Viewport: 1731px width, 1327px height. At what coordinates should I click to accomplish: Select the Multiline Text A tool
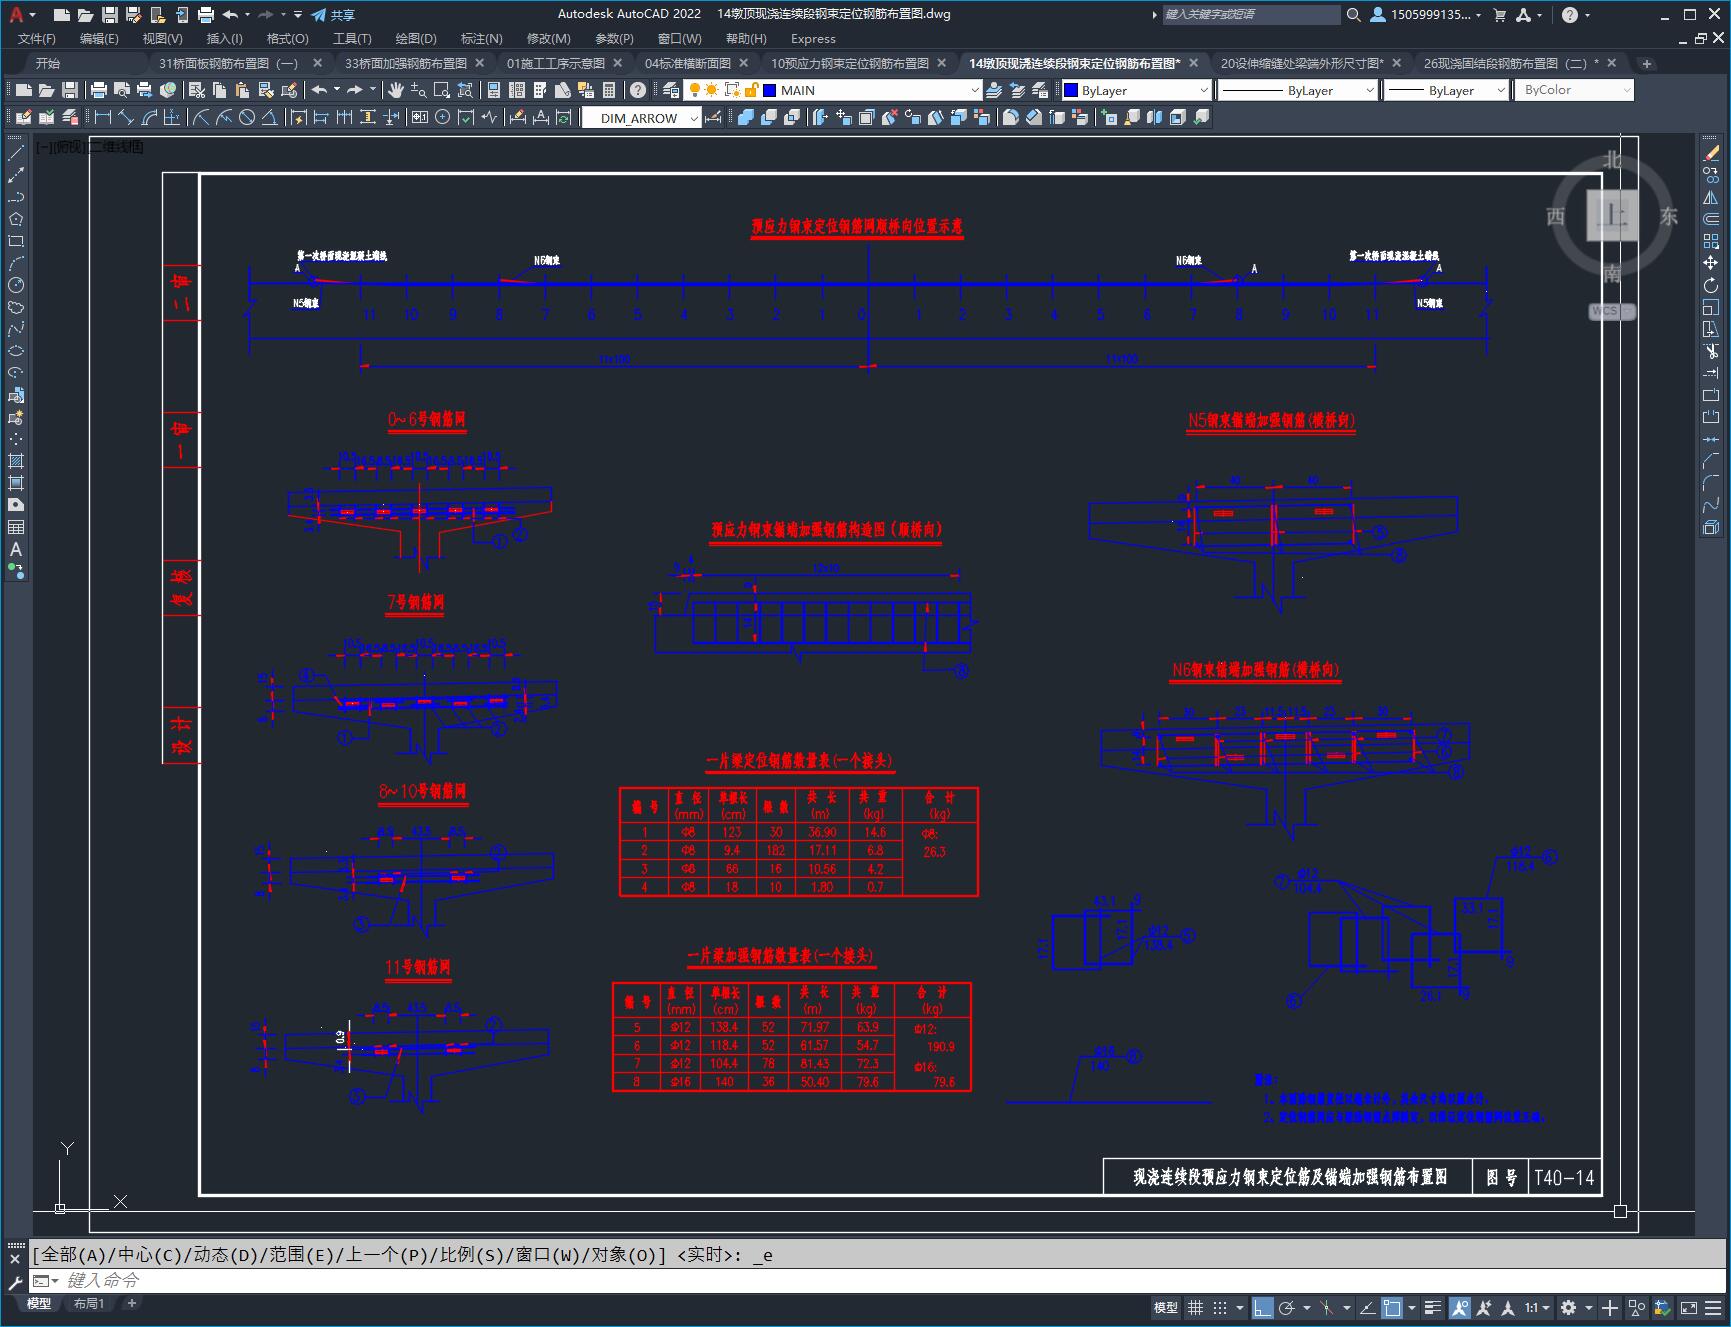point(16,549)
